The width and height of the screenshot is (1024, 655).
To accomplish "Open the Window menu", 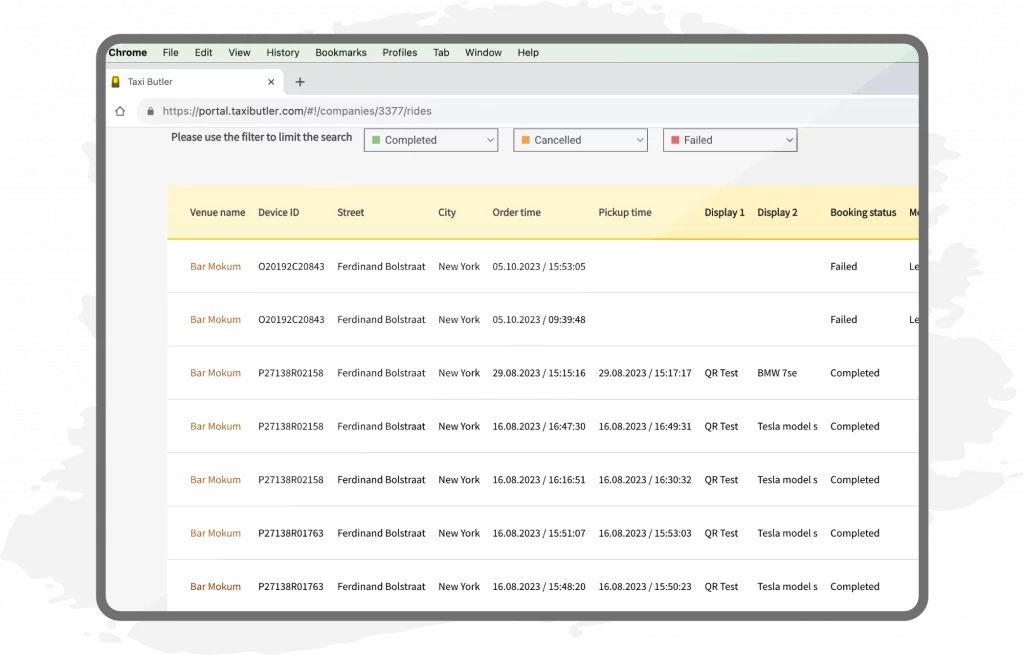I will (x=483, y=52).
